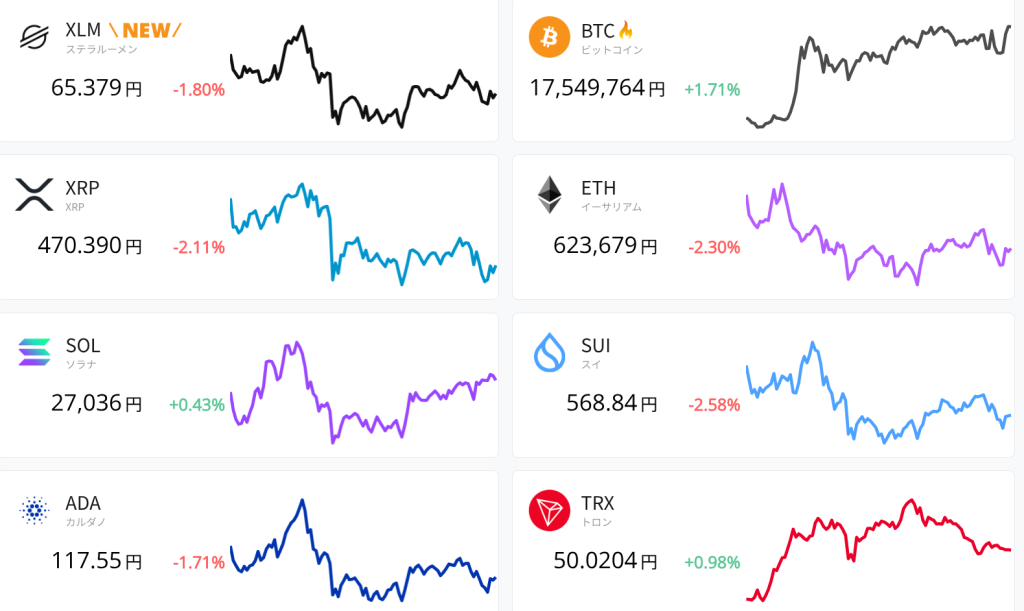1024x611 pixels.
Task: Click the Stellar XLM coin icon
Action: (x=34, y=37)
